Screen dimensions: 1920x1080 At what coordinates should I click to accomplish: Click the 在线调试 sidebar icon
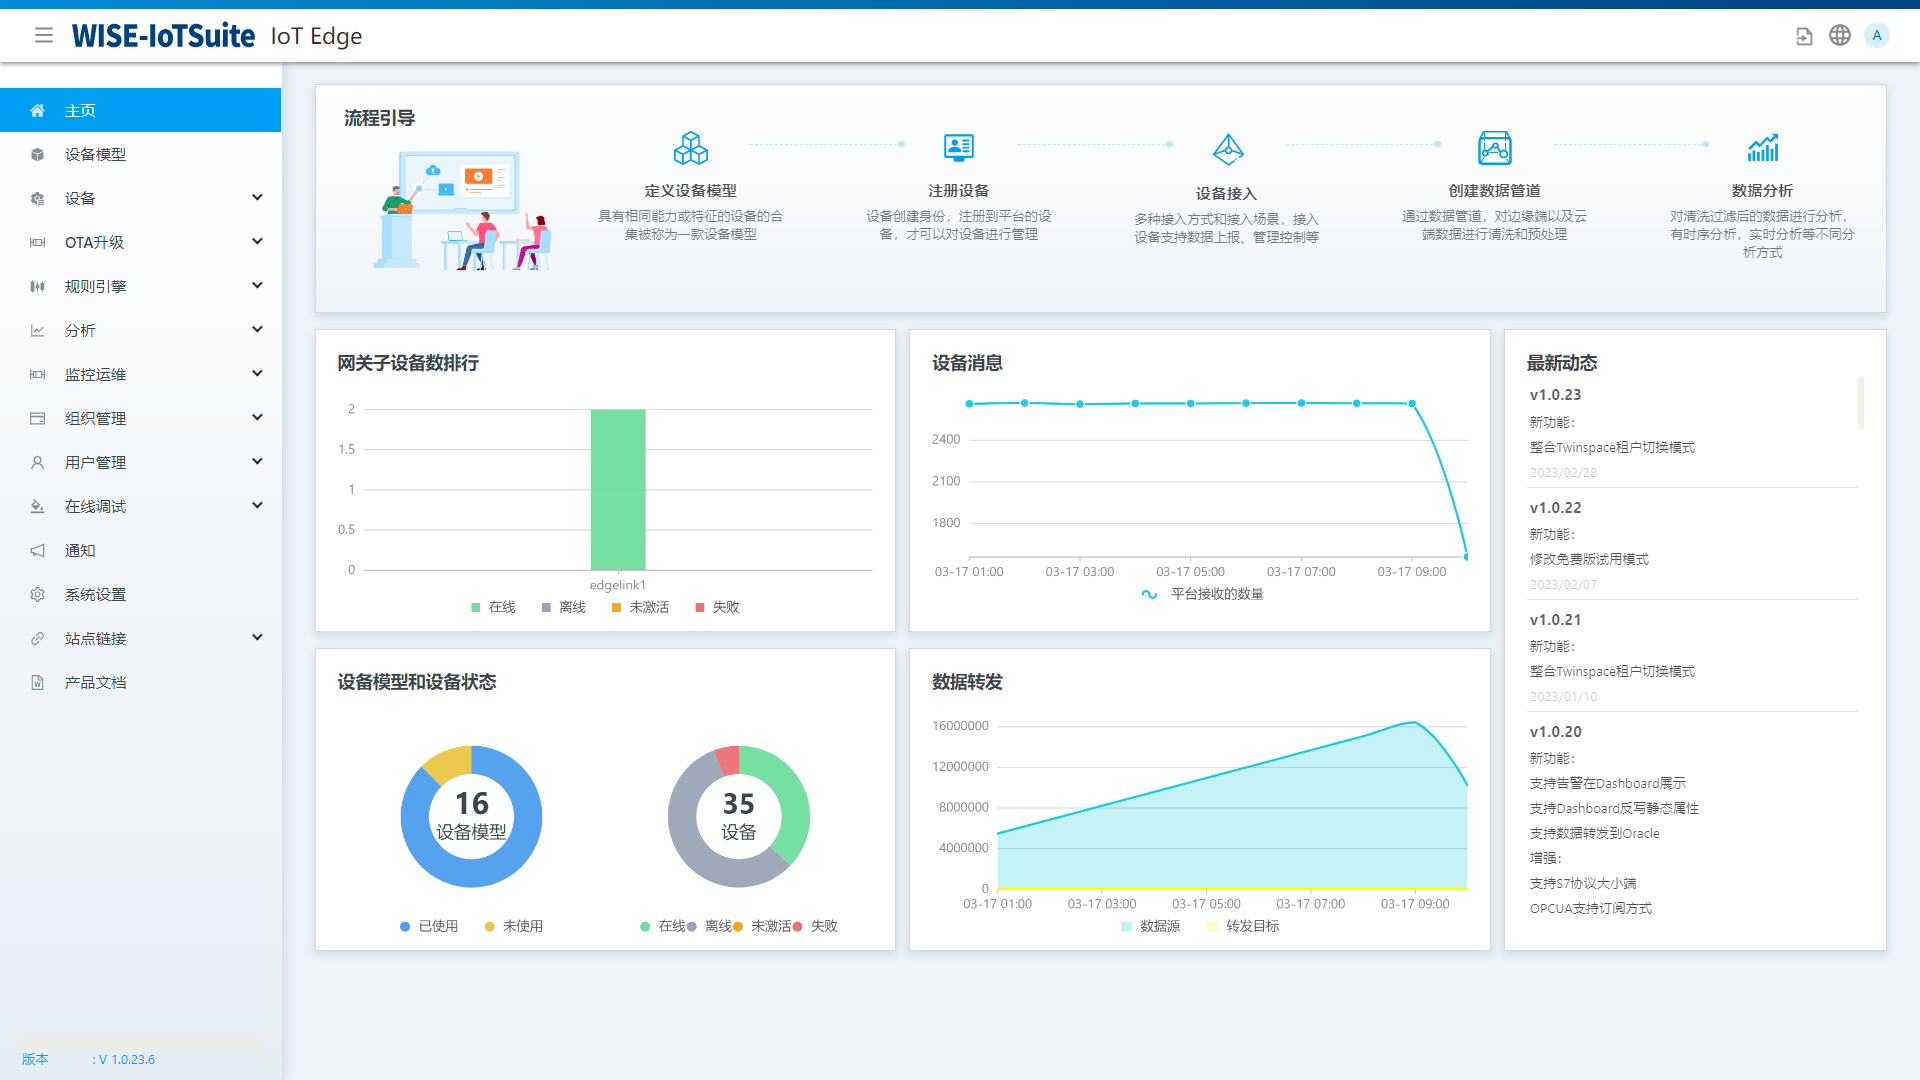(x=38, y=506)
